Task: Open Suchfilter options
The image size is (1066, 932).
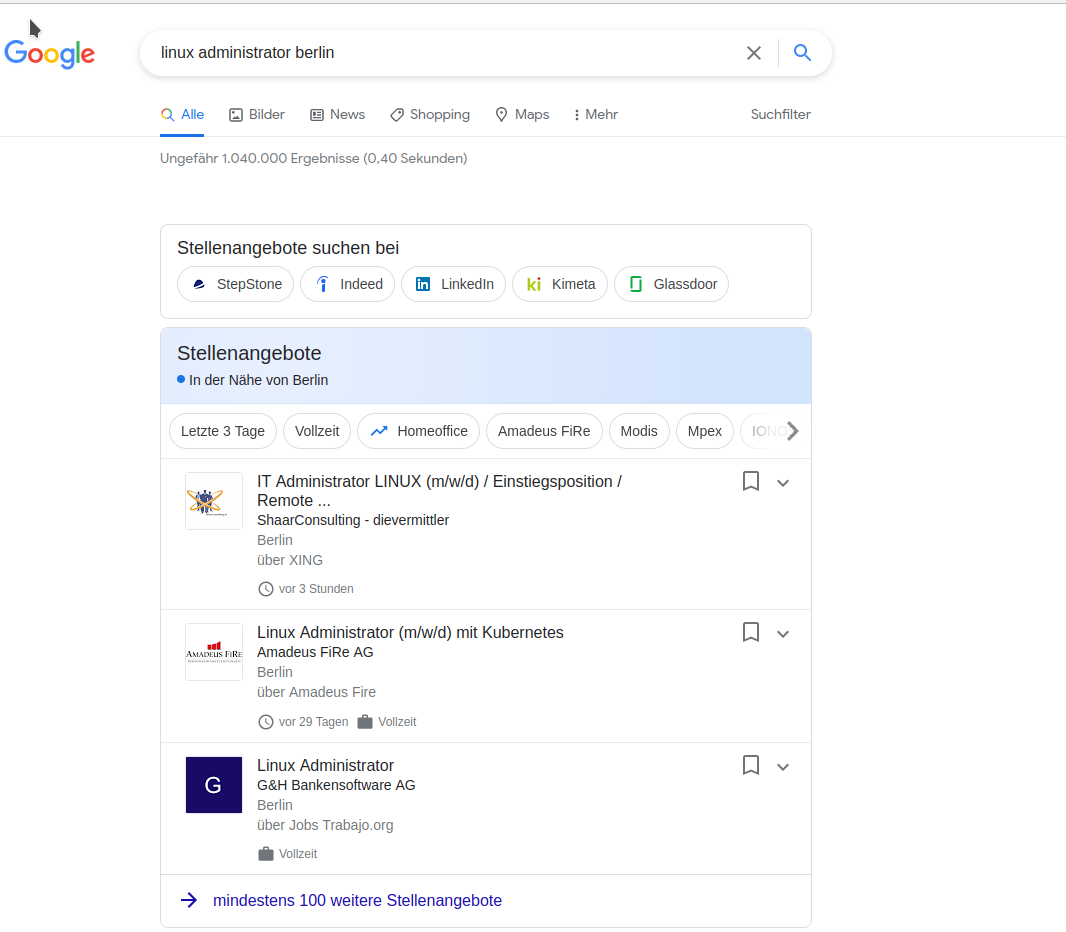Action: click(x=780, y=114)
